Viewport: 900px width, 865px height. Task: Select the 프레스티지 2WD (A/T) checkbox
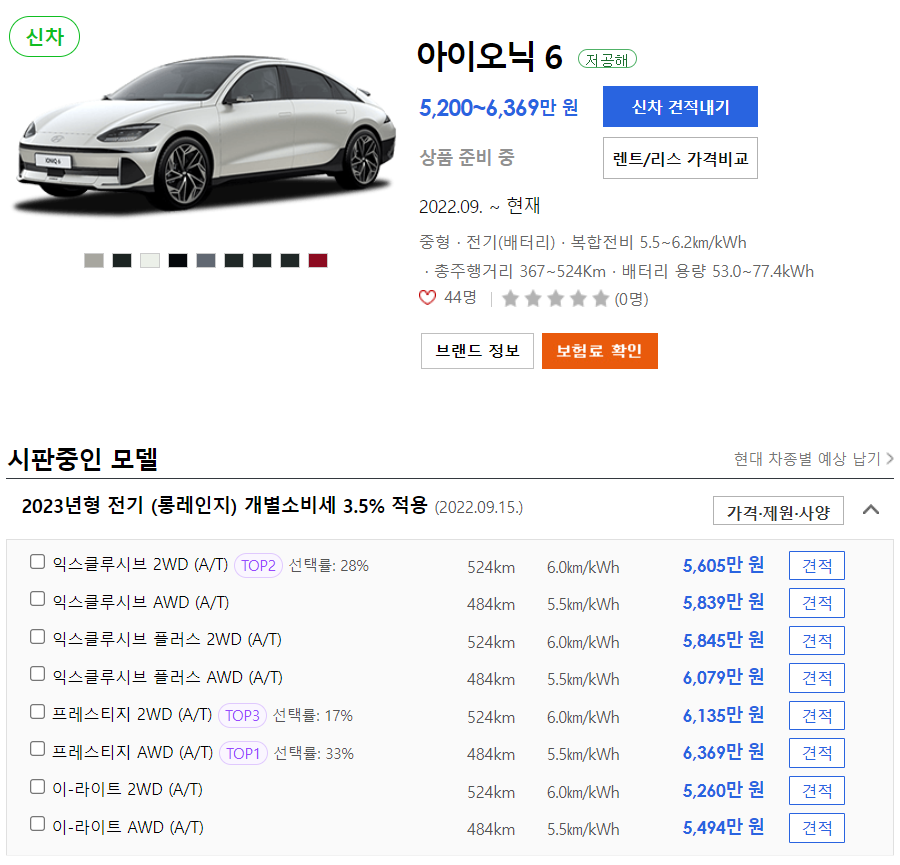37,712
